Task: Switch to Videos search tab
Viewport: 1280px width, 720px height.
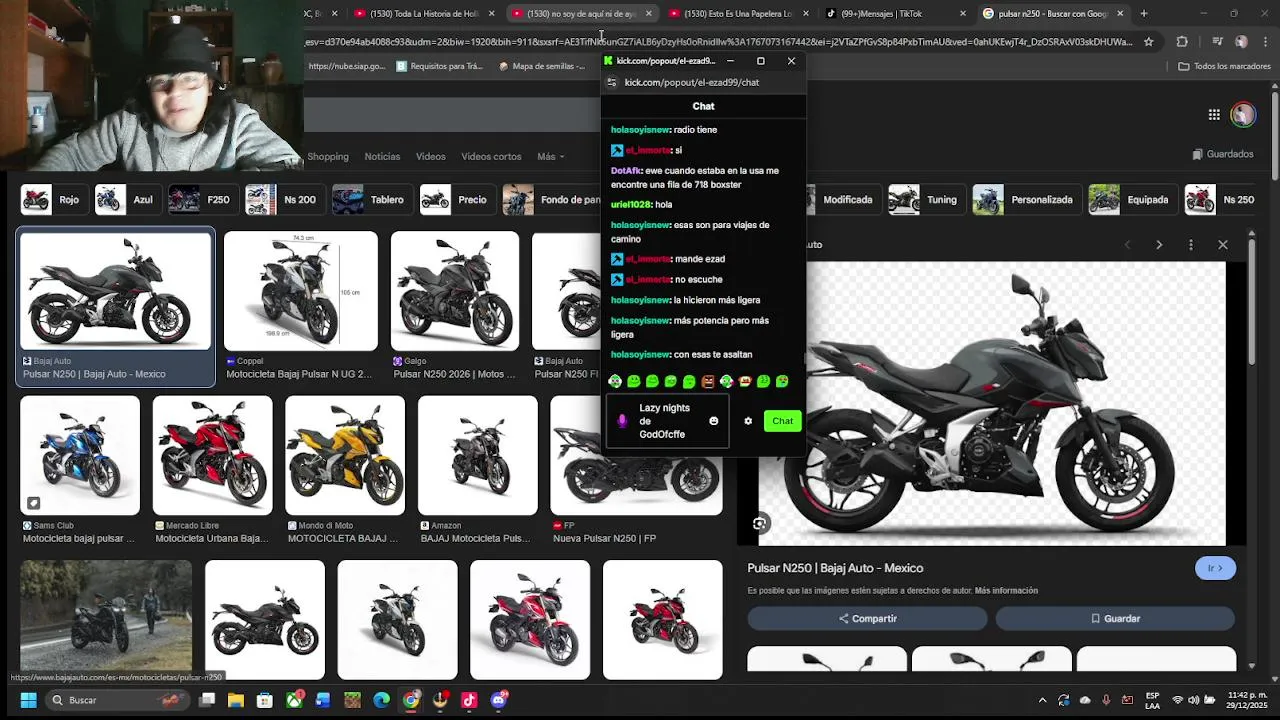Action: coord(431,157)
